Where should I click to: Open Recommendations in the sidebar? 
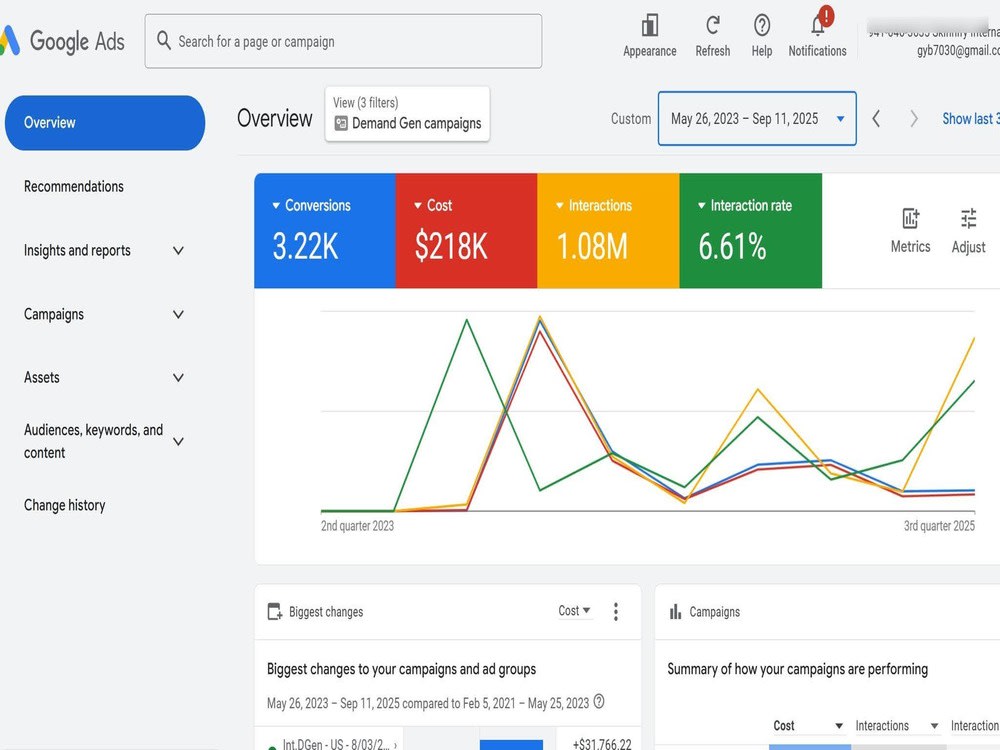(74, 187)
